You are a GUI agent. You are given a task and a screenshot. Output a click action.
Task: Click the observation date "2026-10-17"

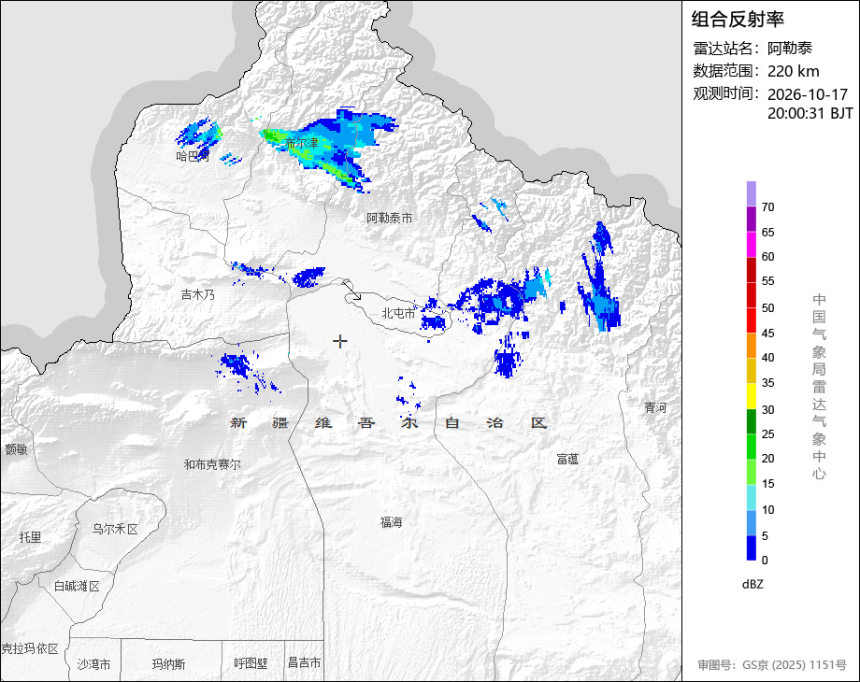(x=807, y=94)
